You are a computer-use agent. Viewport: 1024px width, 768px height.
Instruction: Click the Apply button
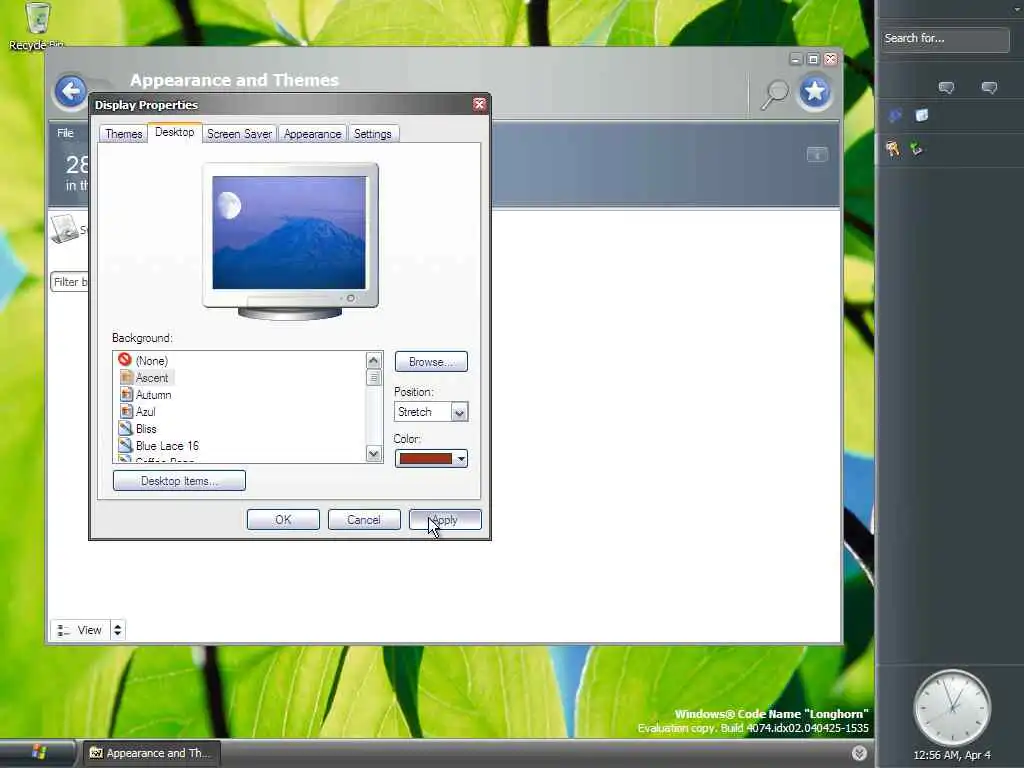pyautogui.click(x=445, y=520)
